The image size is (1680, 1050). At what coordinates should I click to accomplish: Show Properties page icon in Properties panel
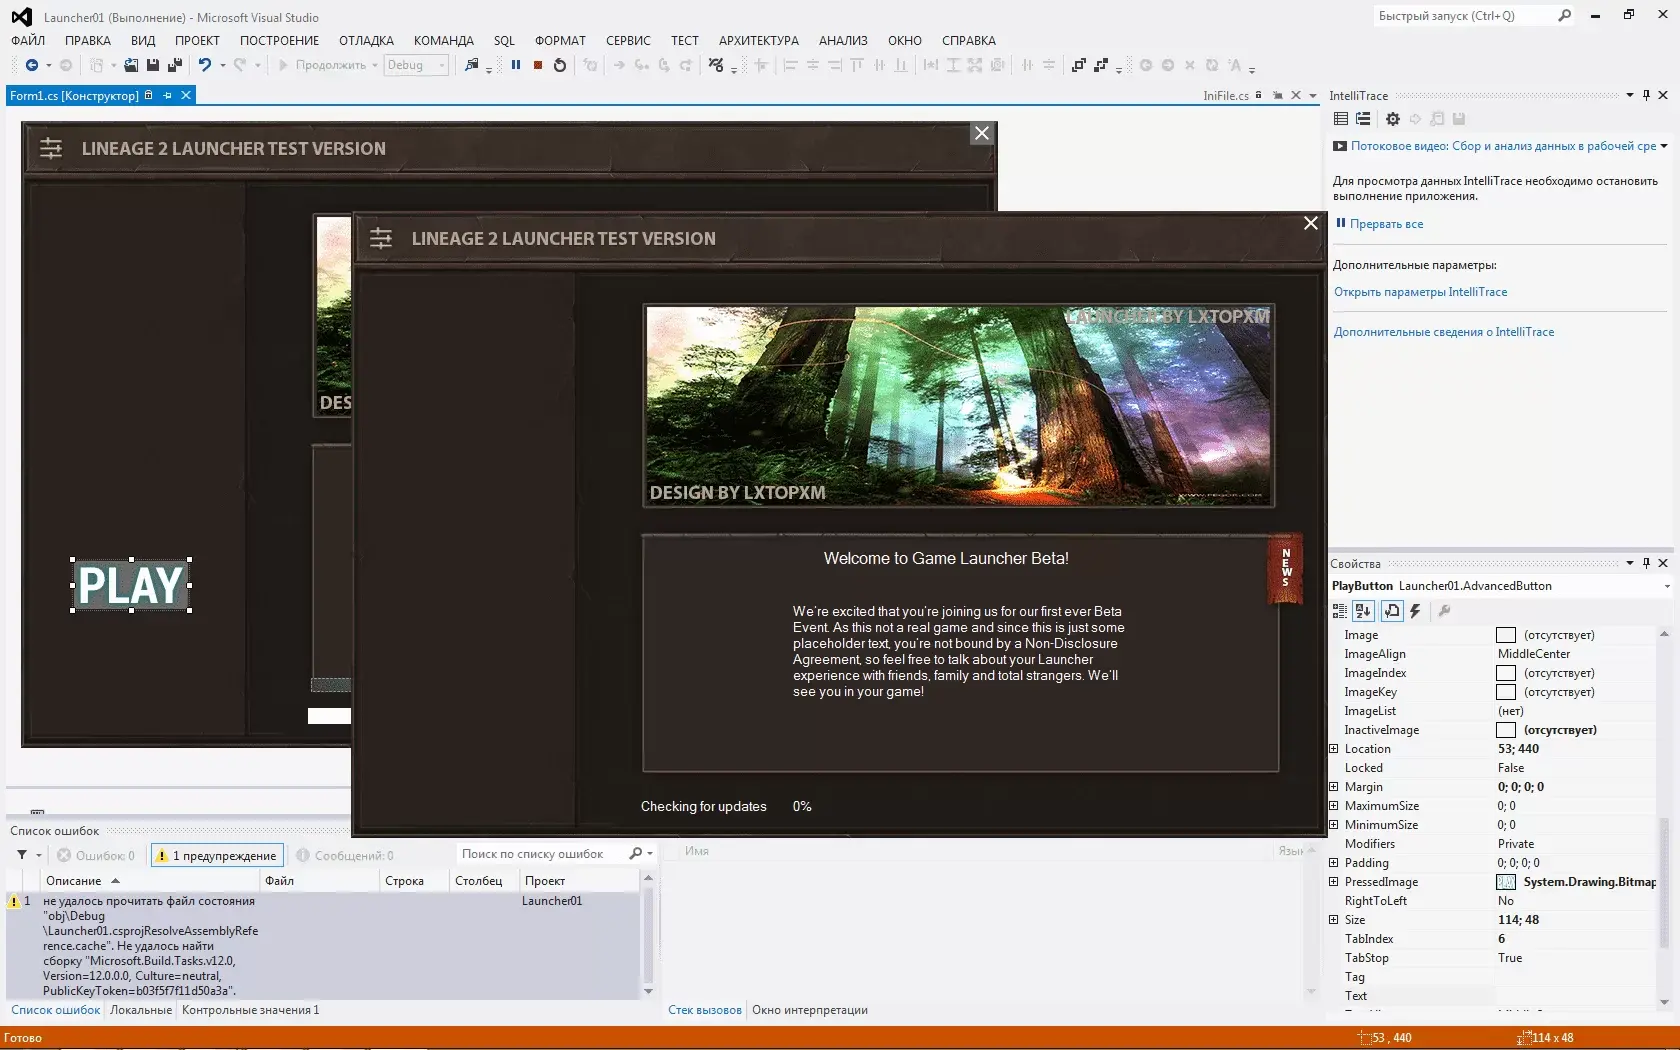point(1392,611)
